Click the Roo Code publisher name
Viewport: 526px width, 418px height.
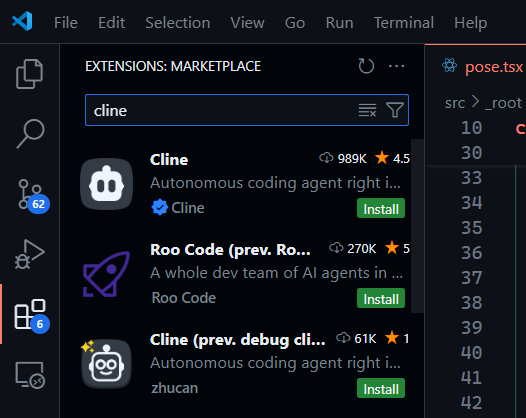pyautogui.click(x=183, y=298)
